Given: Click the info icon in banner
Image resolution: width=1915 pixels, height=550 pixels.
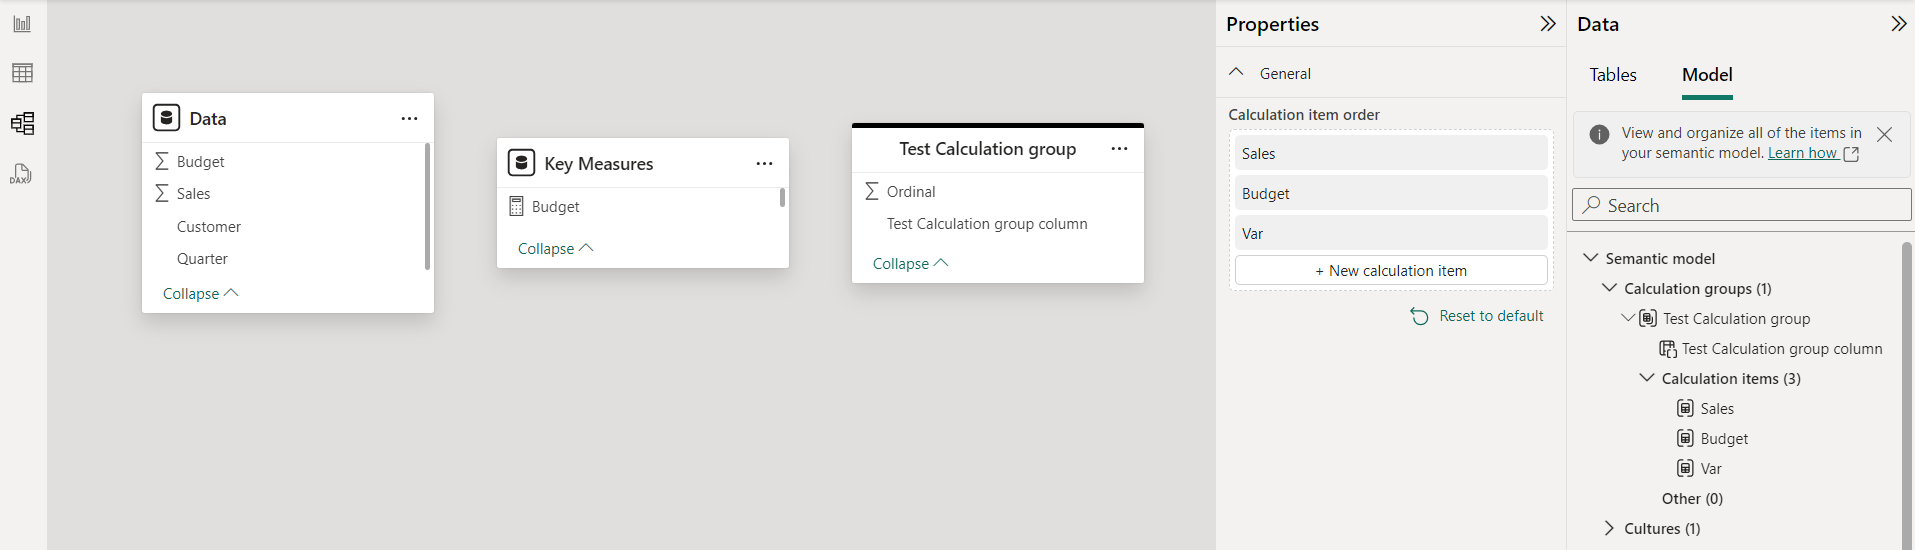Looking at the screenshot, I should point(1599,134).
